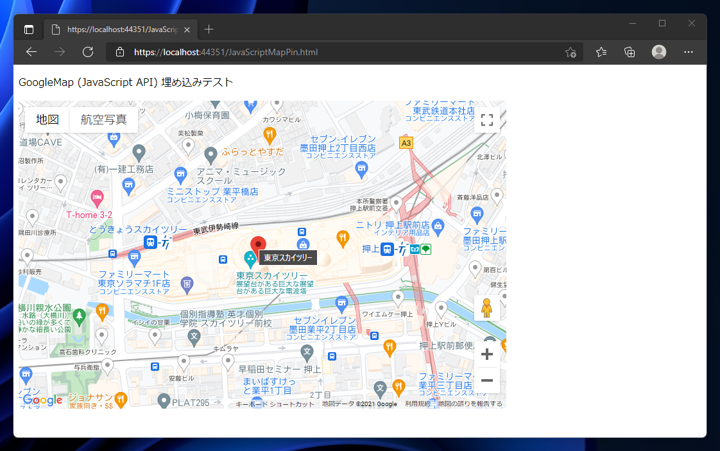Click the T-home 3-2 lodging icon
The width and height of the screenshot is (720, 451).
pos(97,199)
